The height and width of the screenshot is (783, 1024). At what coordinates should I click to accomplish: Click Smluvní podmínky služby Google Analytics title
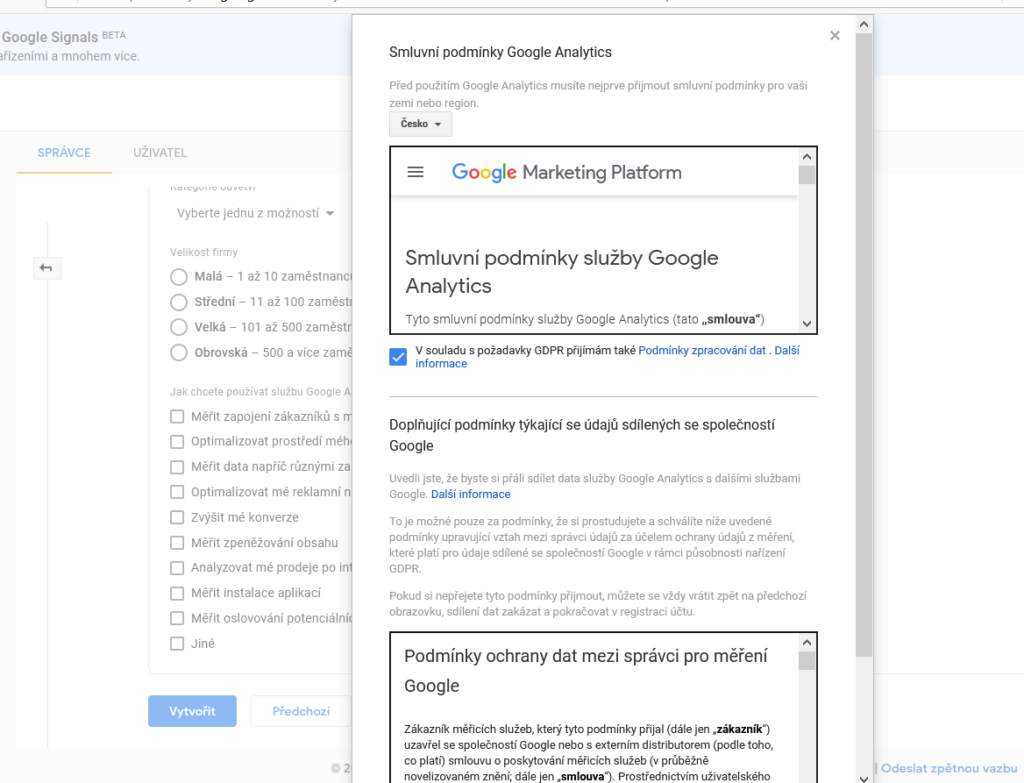point(562,272)
